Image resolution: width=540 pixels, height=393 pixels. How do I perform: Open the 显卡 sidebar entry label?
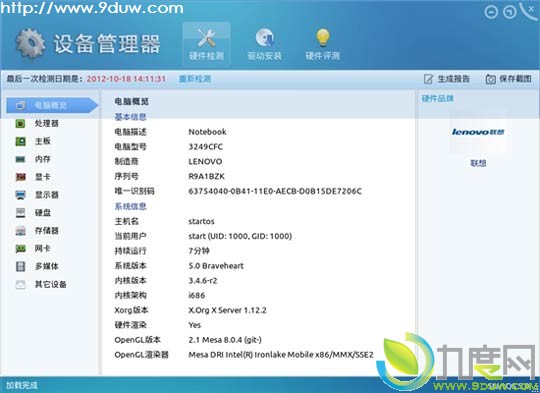(43, 177)
